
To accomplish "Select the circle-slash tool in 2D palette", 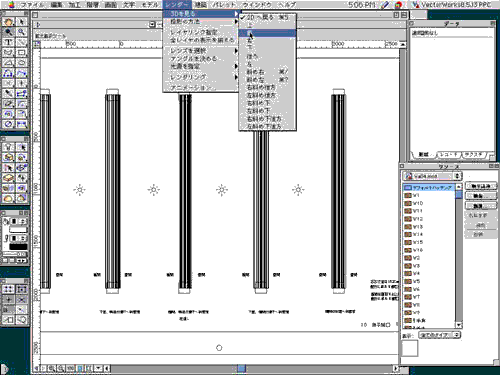I will pos(8,124).
